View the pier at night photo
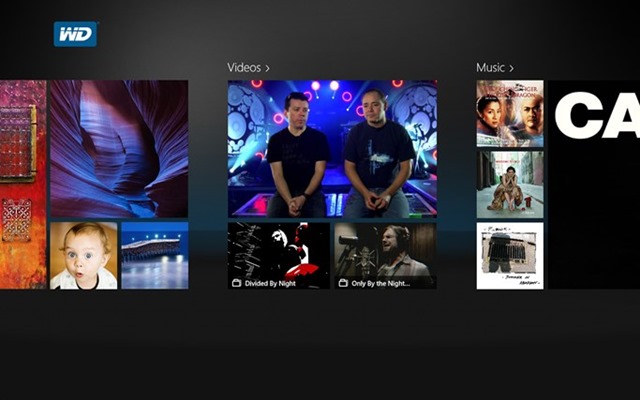Screen dimensions: 640x400 pyautogui.click(x=154, y=256)
